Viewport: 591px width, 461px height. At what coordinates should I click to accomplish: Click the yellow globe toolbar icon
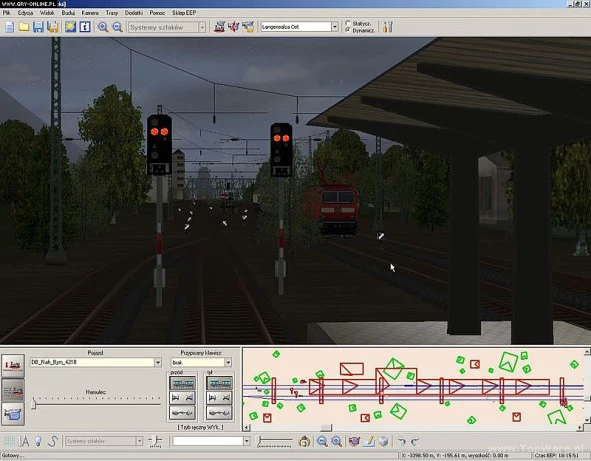tap(70, 27)
